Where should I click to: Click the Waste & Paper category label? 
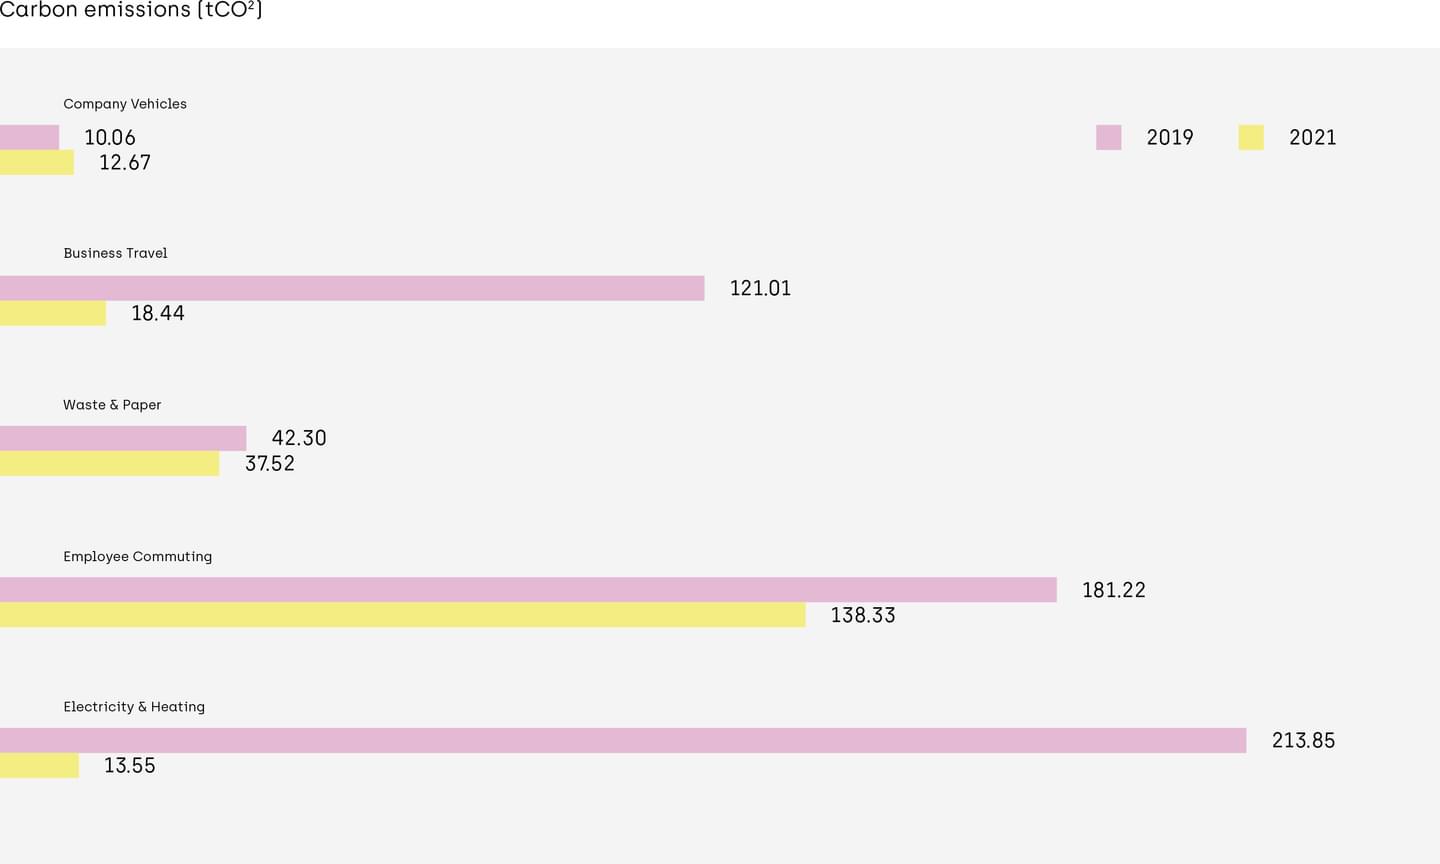112,405
